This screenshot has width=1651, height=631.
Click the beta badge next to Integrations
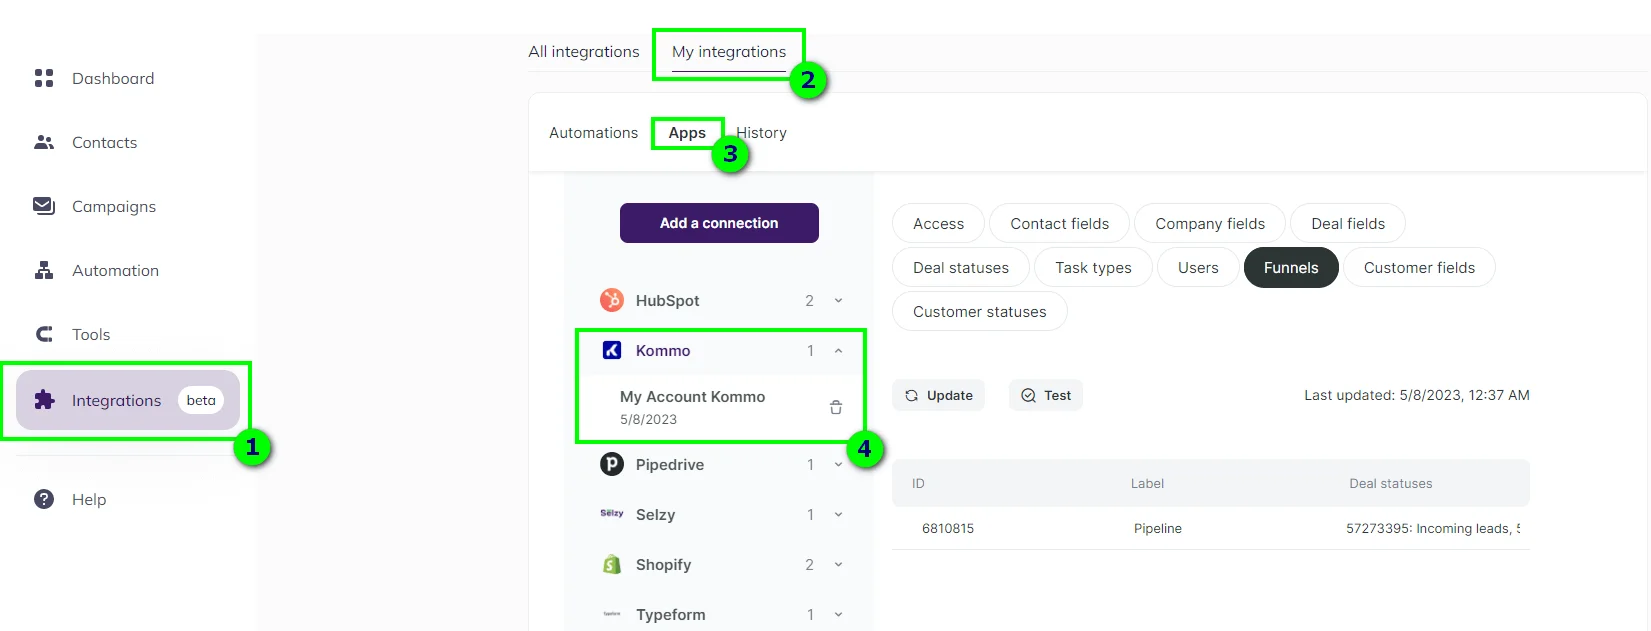pos(201,400)
